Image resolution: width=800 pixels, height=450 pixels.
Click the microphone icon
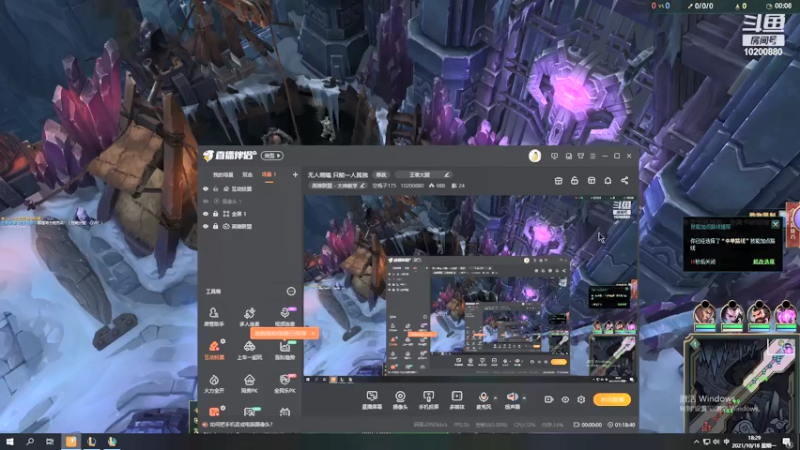(x=483, y=397)
